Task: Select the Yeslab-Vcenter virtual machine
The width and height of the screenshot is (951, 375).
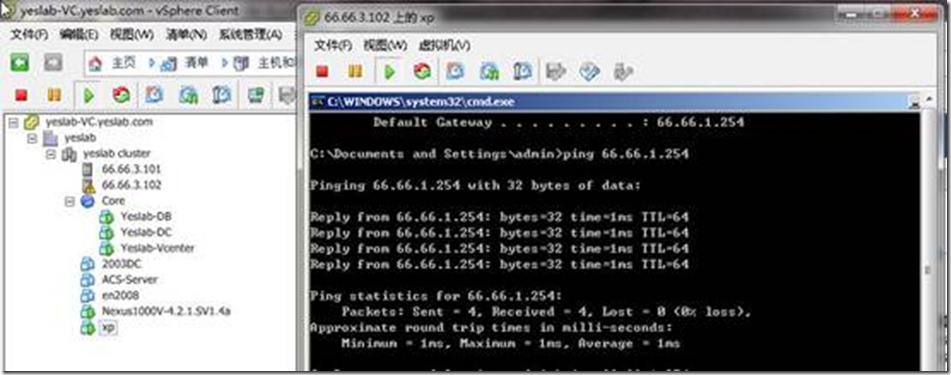Action: pos(157,248)
